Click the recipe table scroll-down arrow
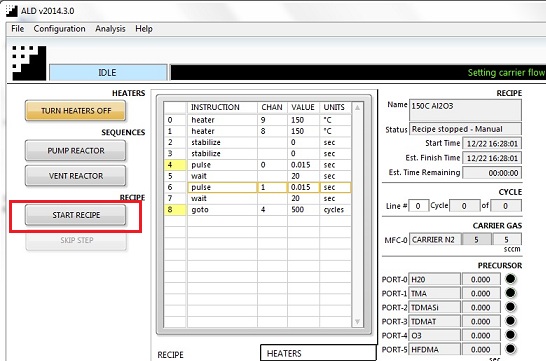The height and width of the screenshot is (361, 546). 357,322
